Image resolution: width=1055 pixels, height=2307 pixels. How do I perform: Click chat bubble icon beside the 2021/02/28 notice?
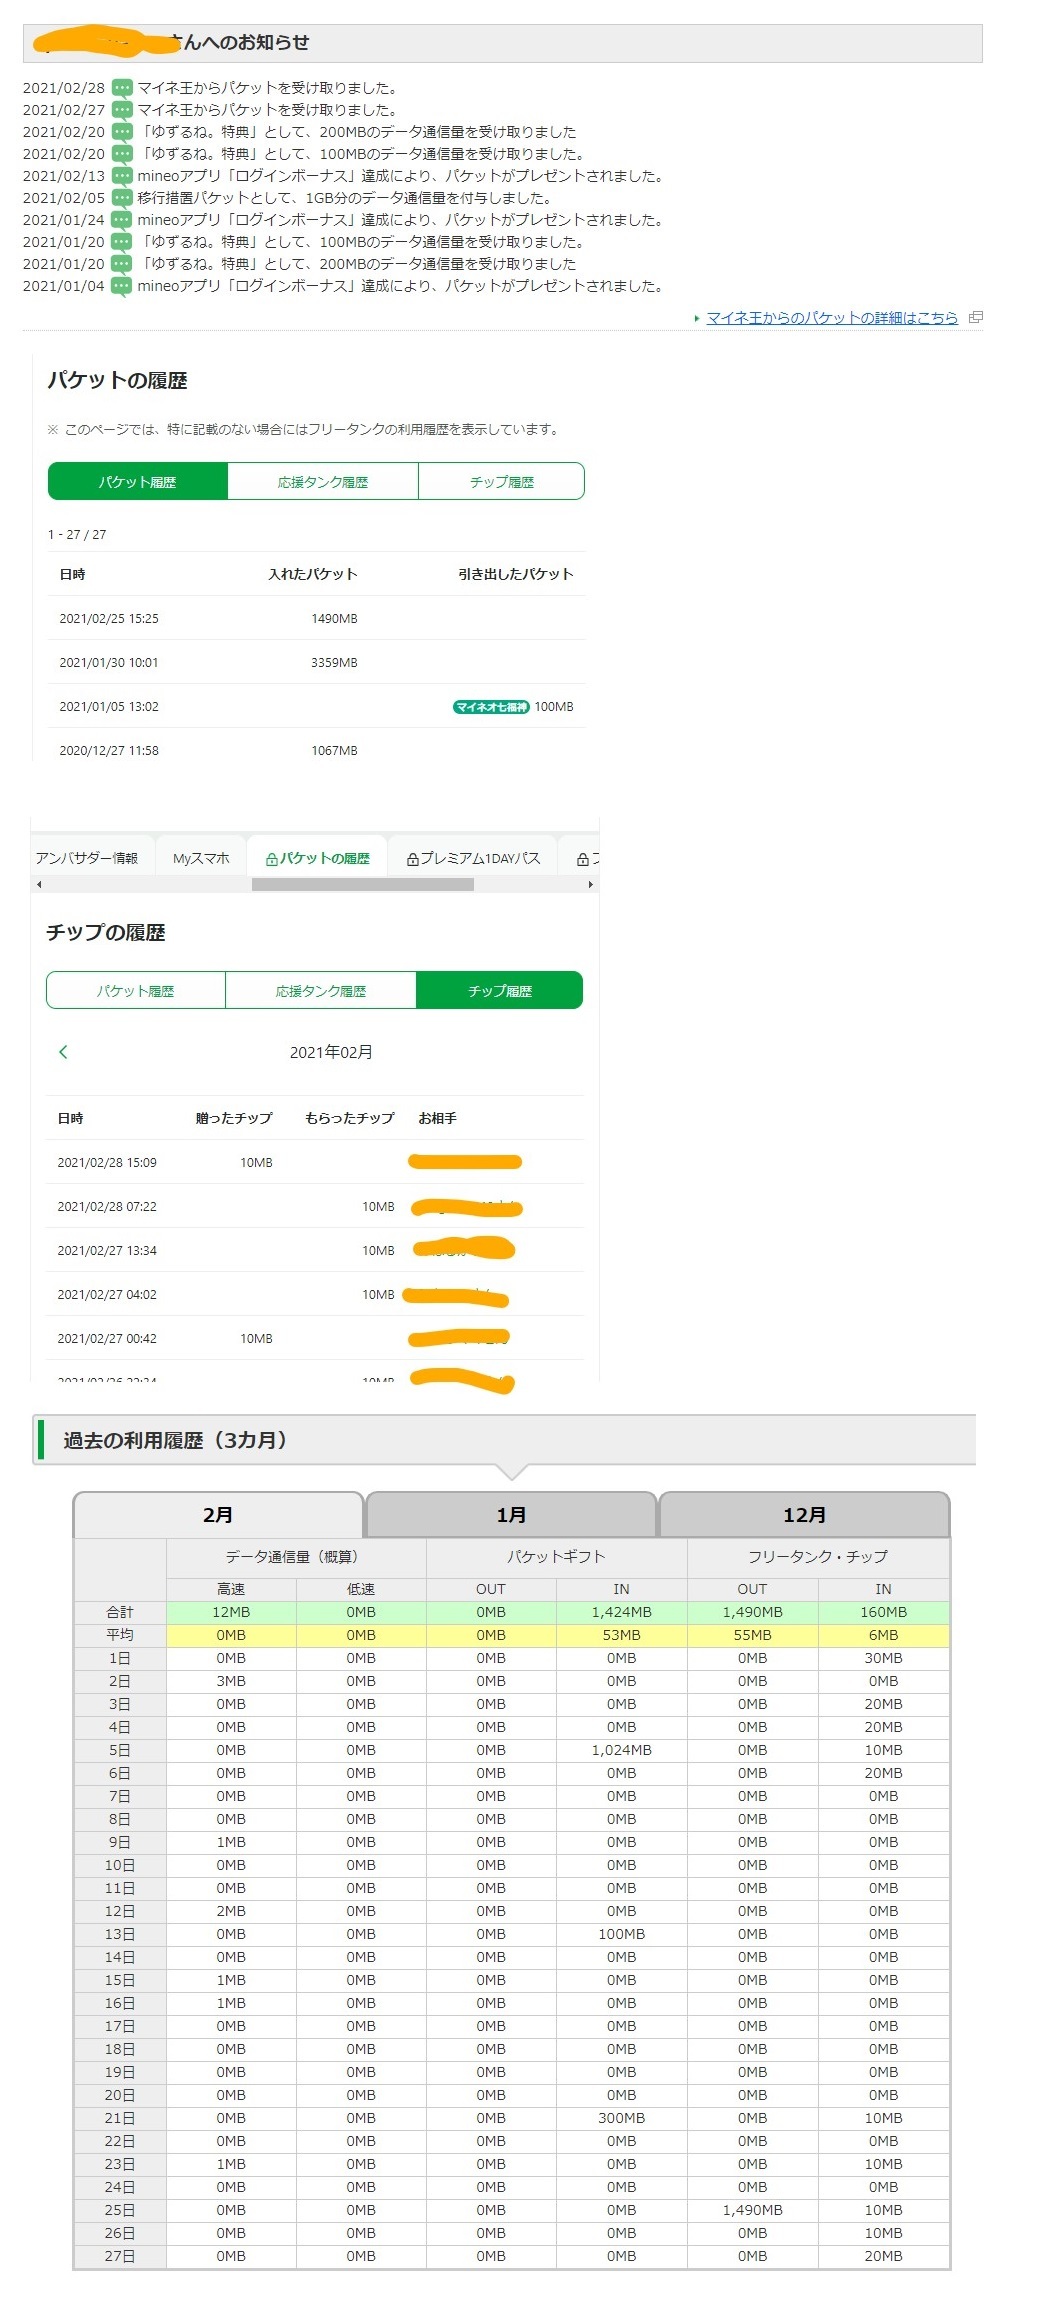(121, 88)
